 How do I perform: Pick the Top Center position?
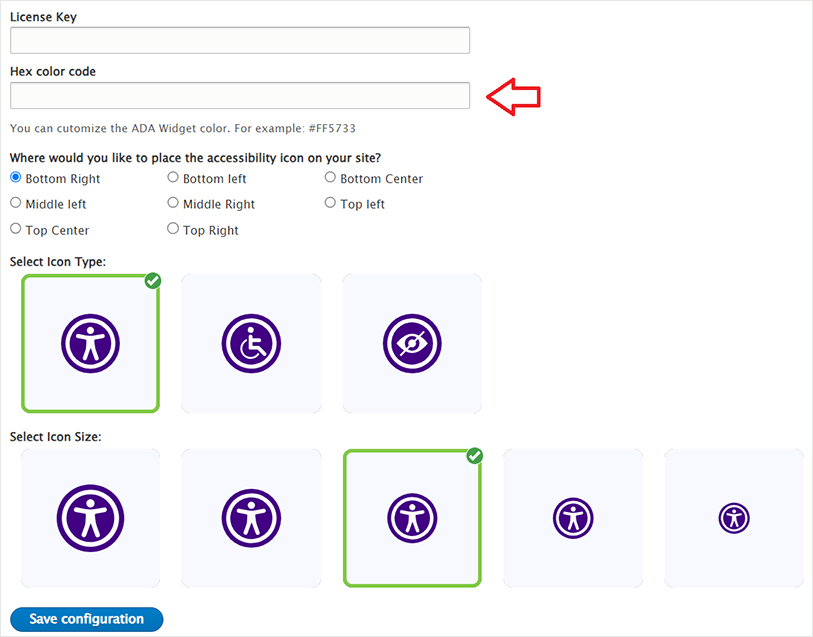[16, 229]
